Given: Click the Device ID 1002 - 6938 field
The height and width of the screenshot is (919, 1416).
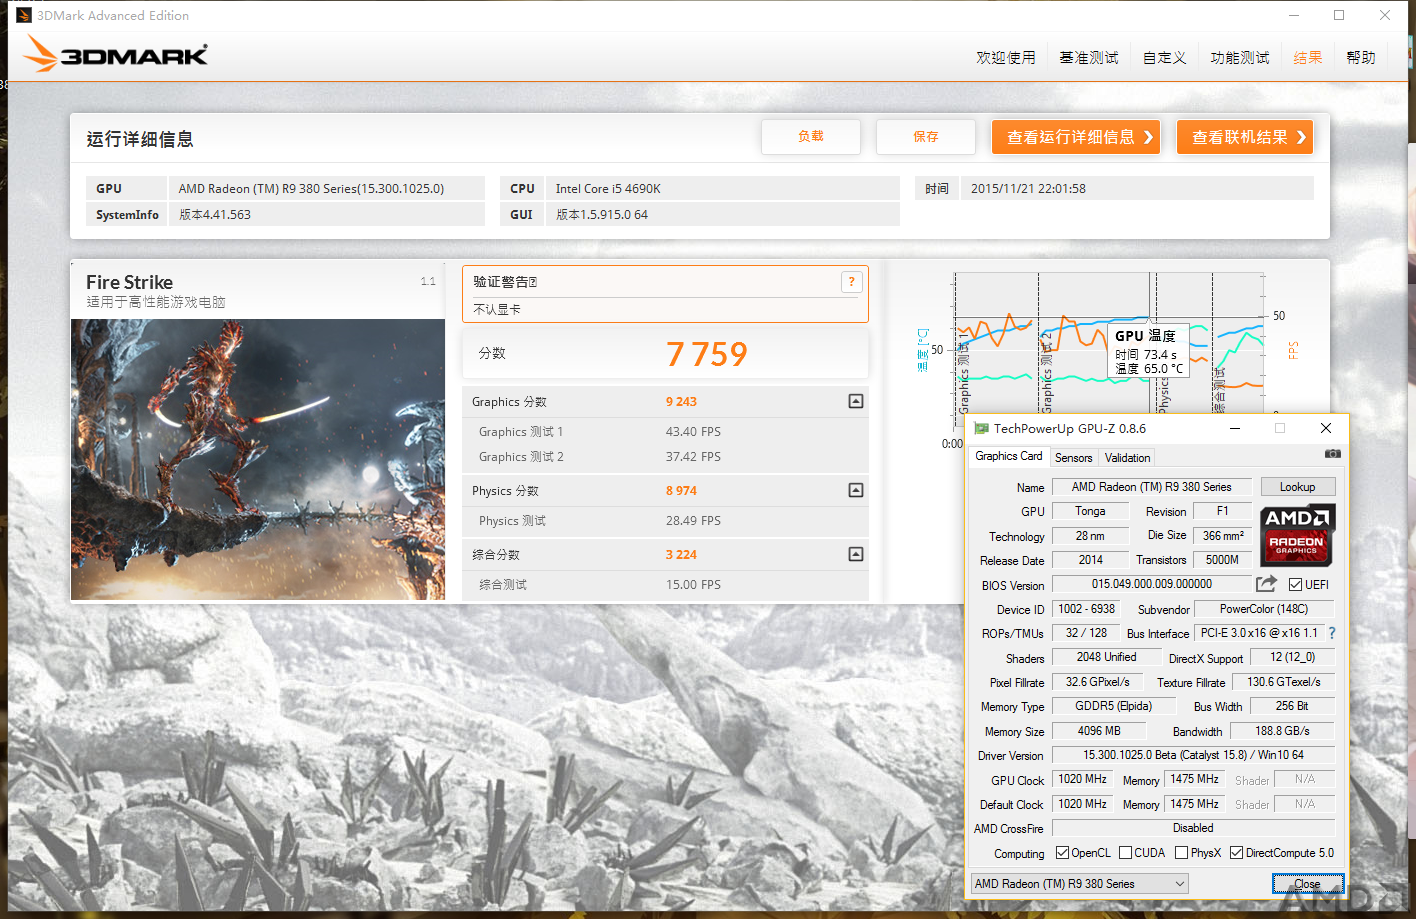Looking at the screenshot, I should point(1086,609).
